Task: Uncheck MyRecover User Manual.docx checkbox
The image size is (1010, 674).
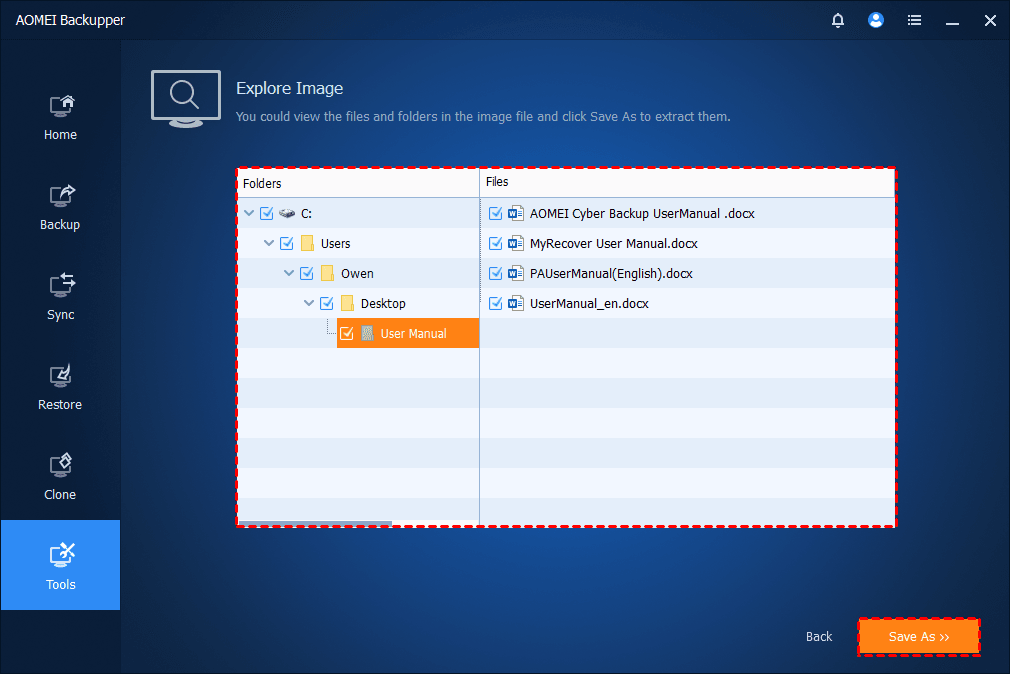Action: pos(495,244)
